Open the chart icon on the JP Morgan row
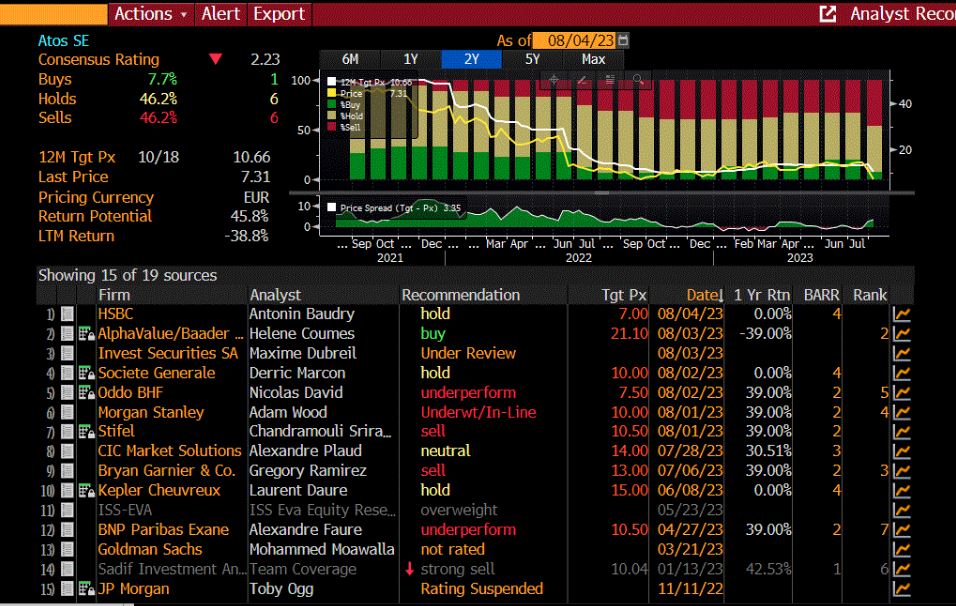Viewport: 956px width, 606px height. [x=902, y=589]
